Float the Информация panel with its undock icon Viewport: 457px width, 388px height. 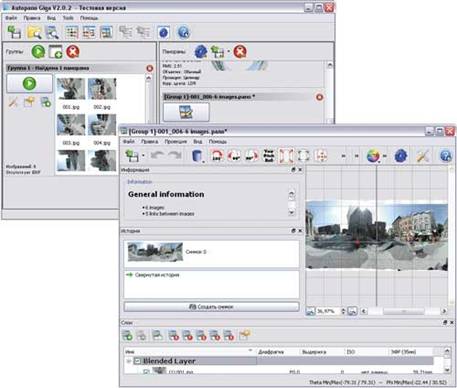293,170
